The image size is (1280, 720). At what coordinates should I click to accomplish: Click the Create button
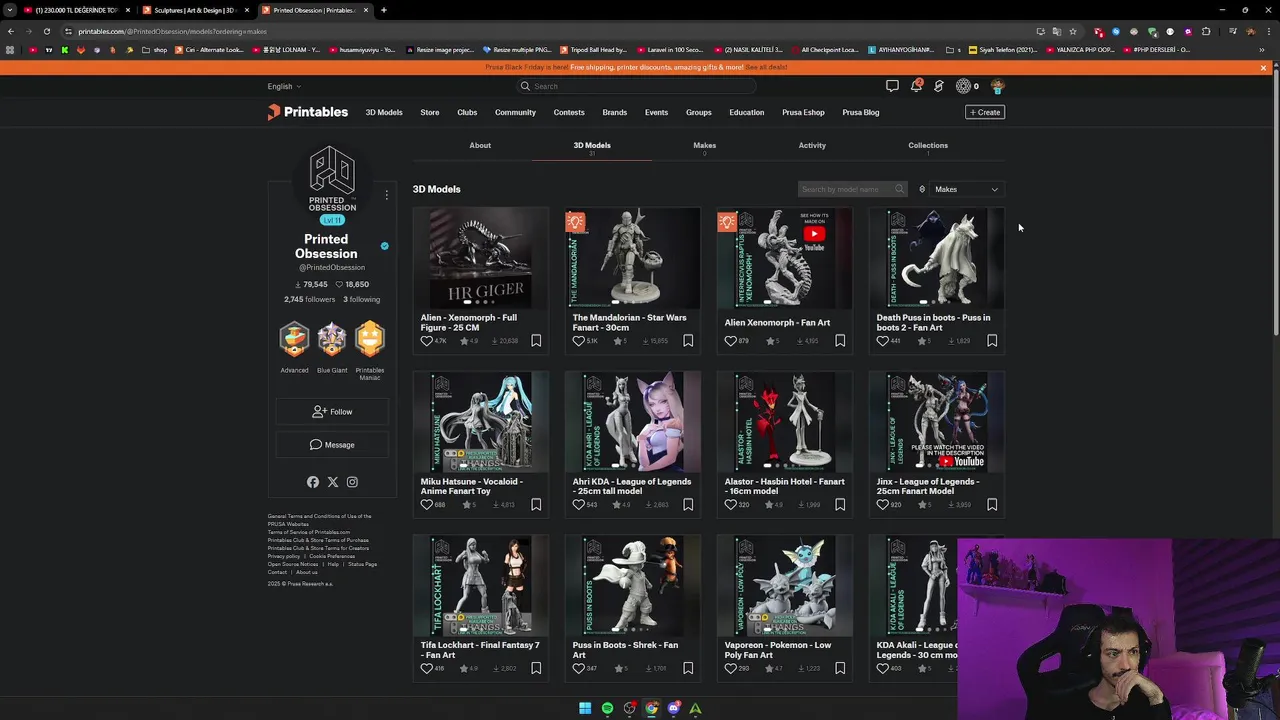click(985, 112)
